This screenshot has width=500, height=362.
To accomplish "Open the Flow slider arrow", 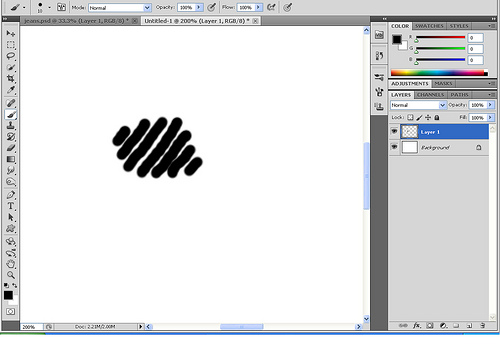I will [259, 7].
